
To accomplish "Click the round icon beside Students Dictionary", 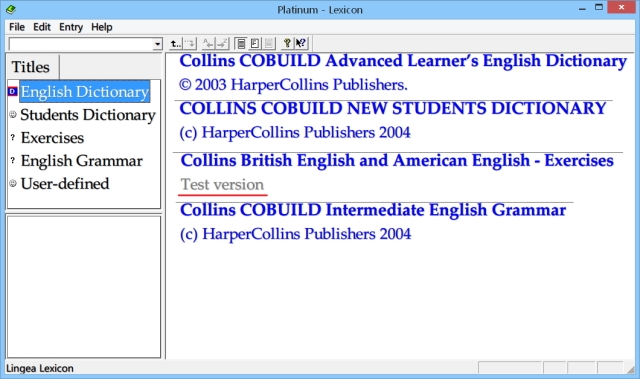I will click(13, 115).
